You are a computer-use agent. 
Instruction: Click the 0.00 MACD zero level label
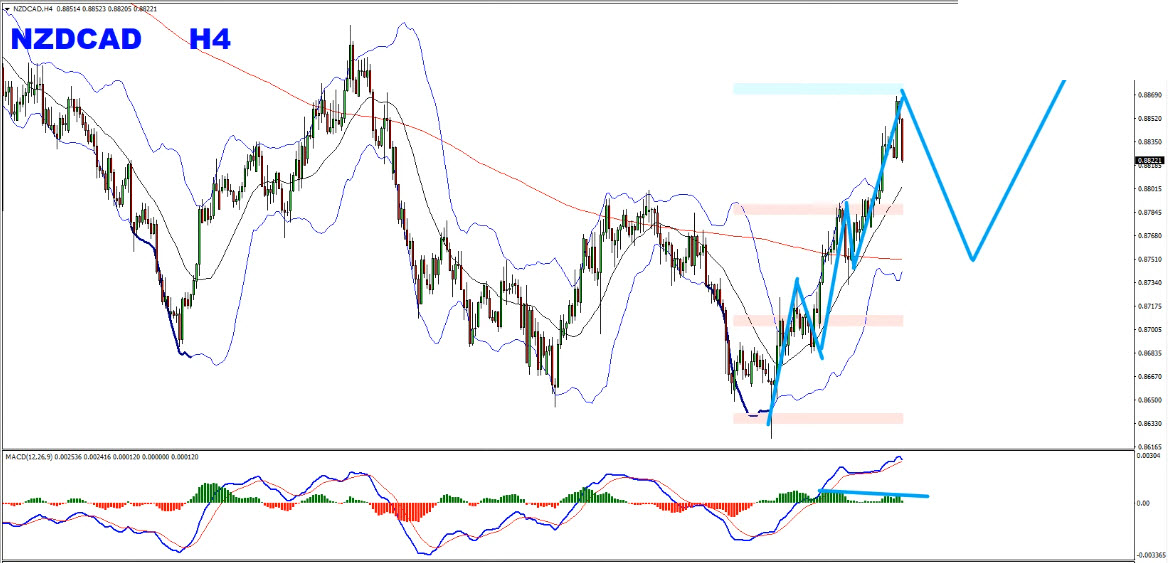(x=1142, y=503)
